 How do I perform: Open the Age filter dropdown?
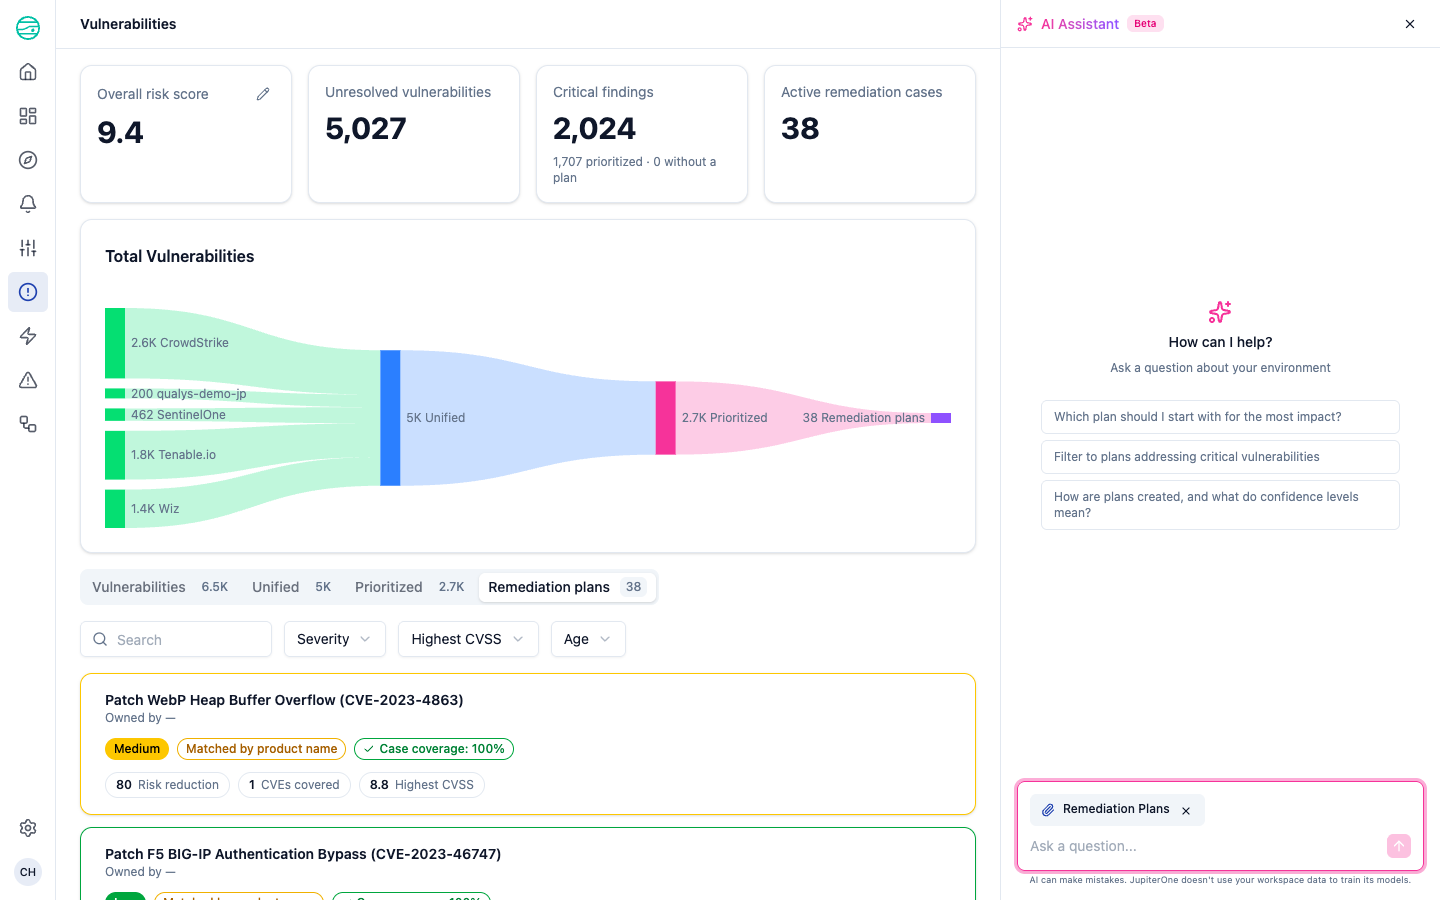tap(588, 639)
